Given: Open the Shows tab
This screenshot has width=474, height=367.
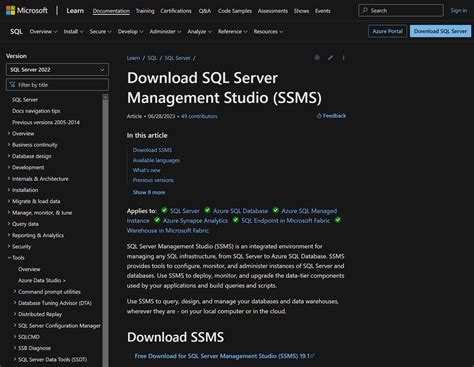Looking at the screenshot, I should 301,11.
